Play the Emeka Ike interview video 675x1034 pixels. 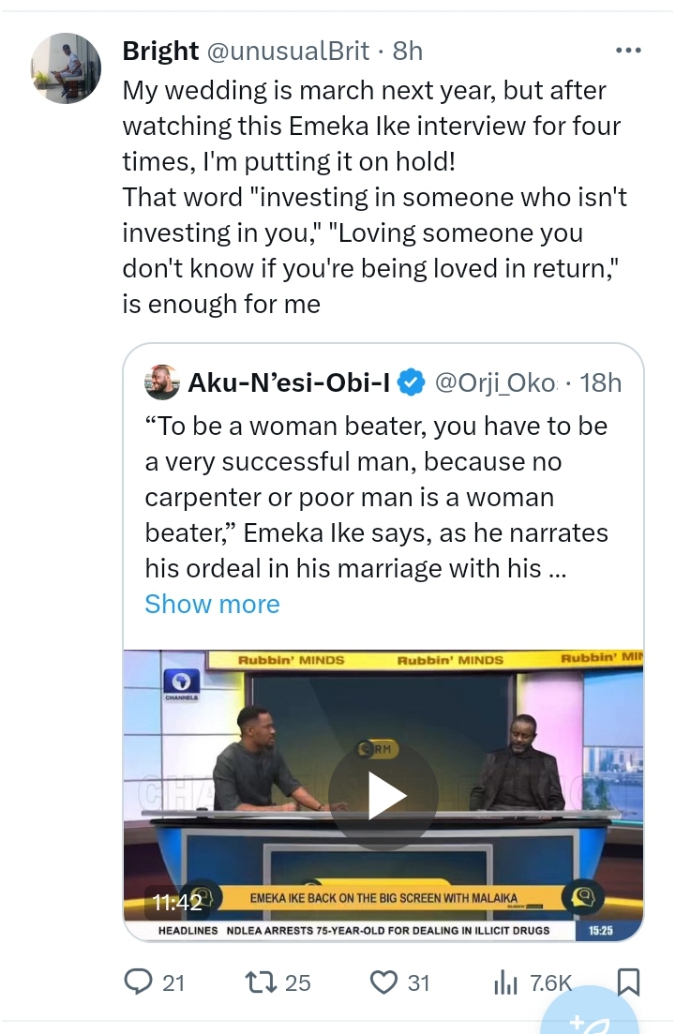point(384,796)
